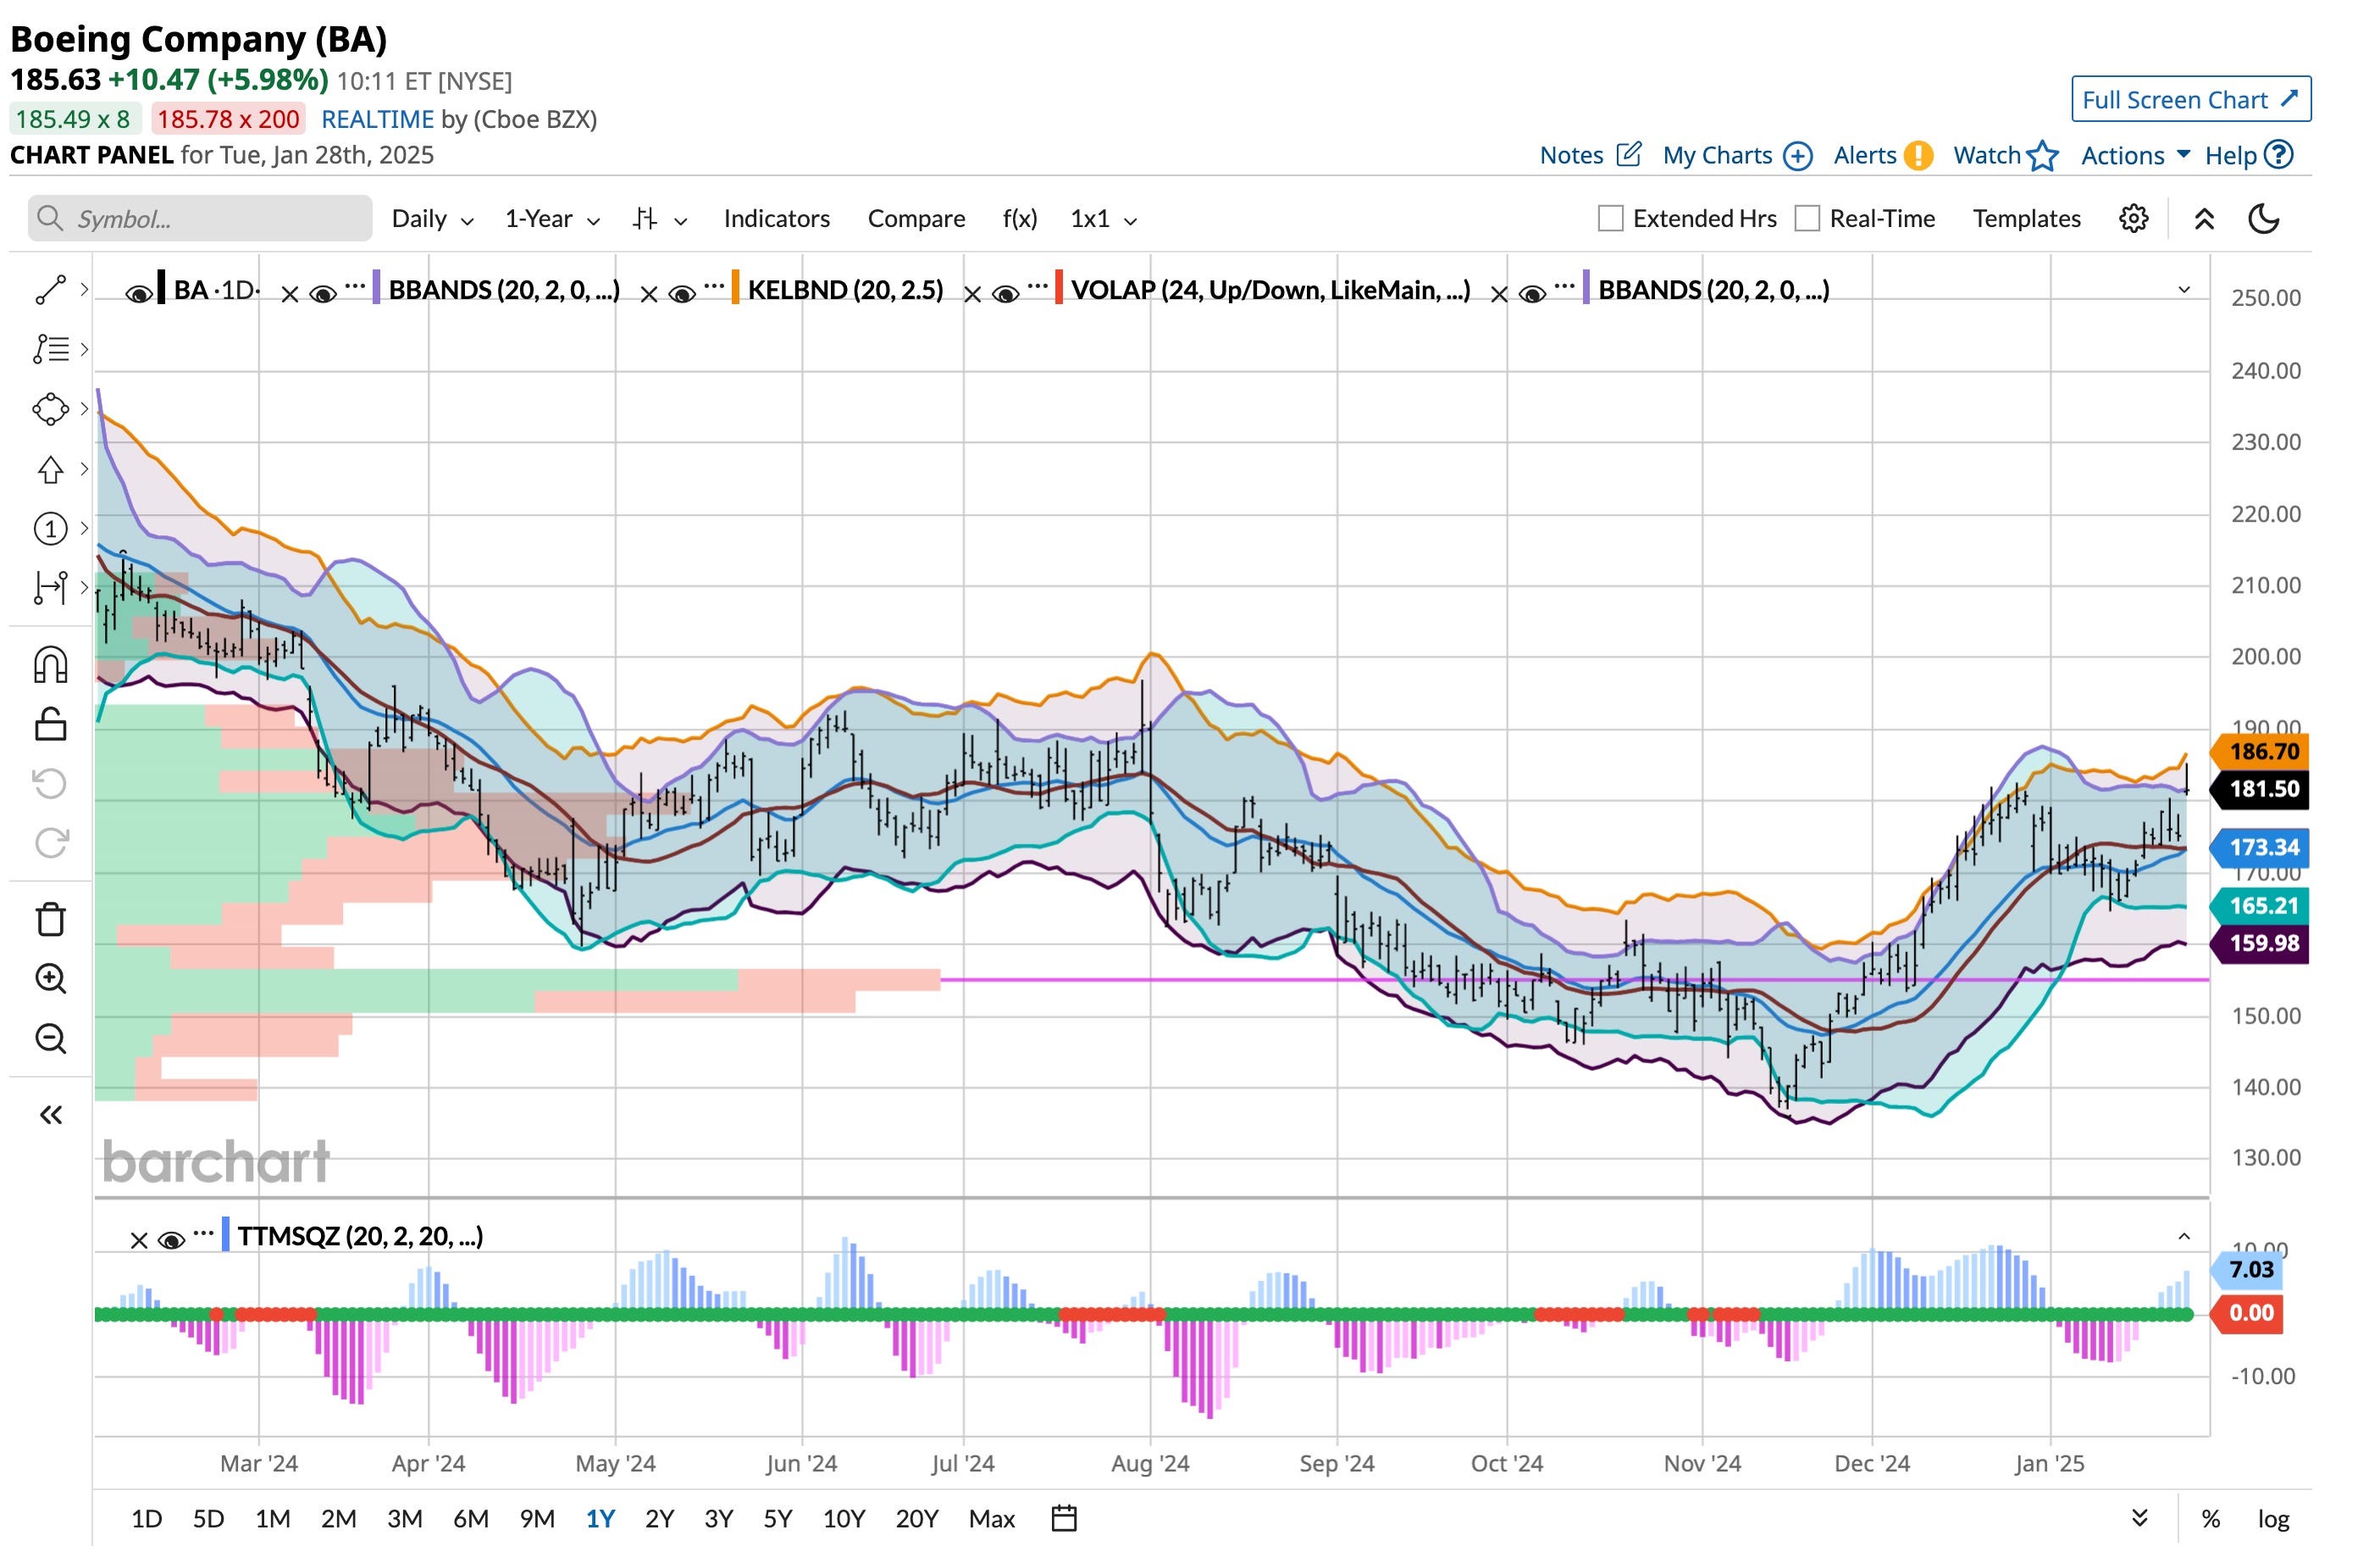Delete drawings with trash icon

tap(50, 919)
